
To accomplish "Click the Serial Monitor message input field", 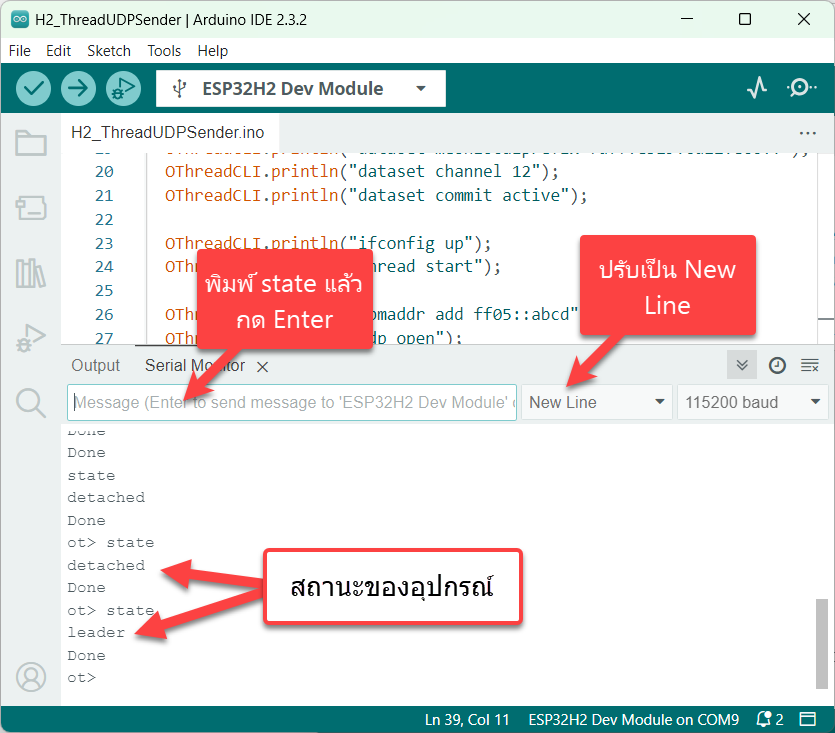I will (292, 402).
